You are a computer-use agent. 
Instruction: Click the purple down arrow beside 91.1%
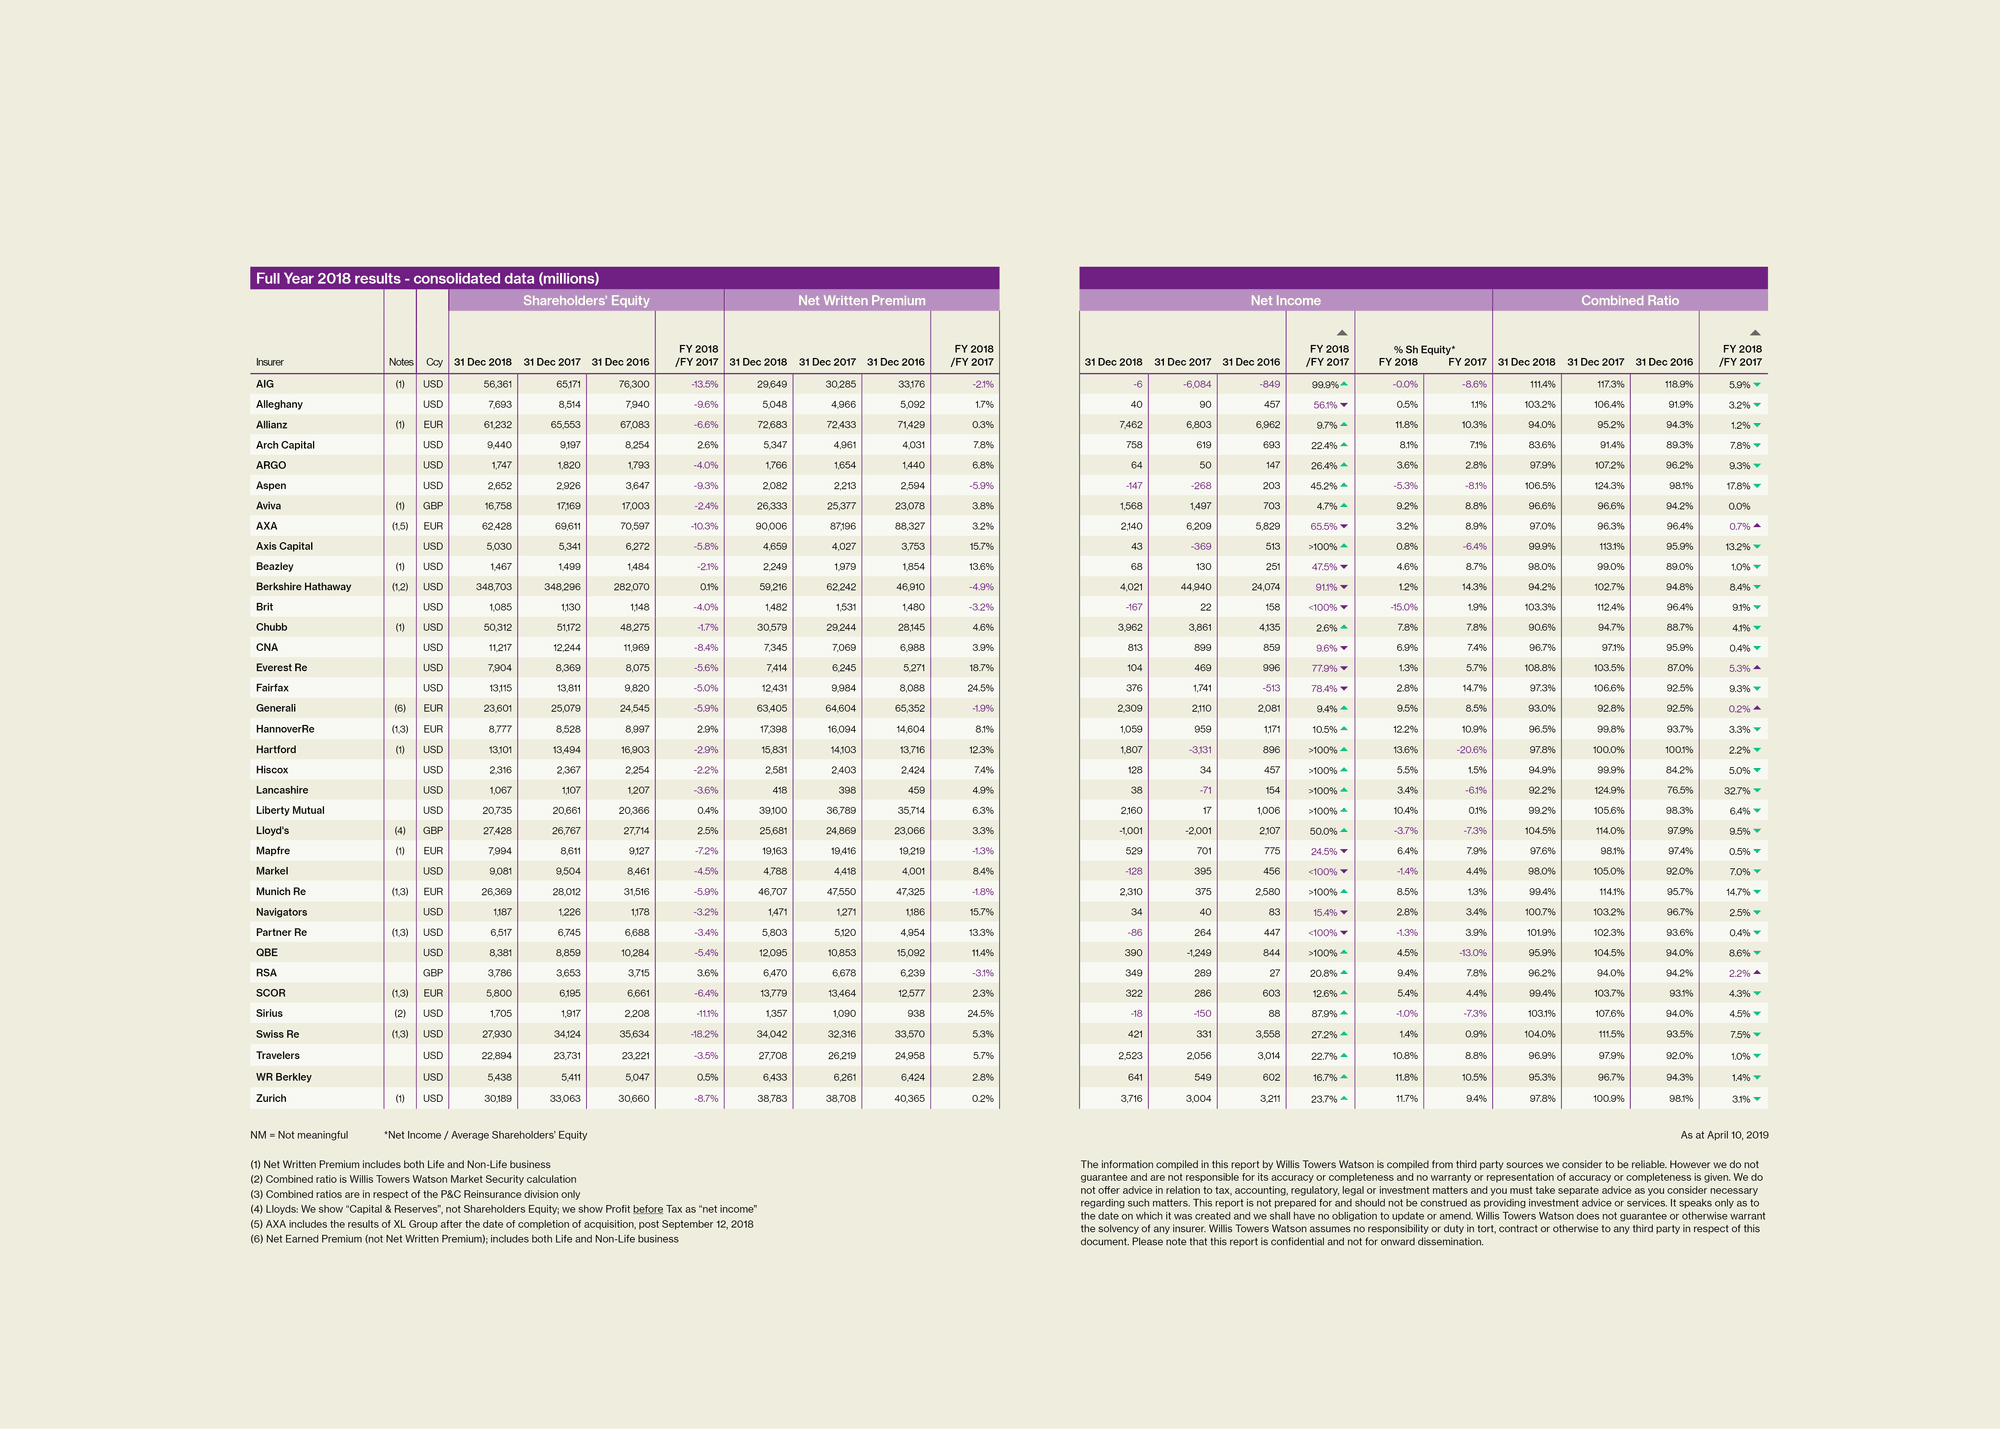1344,587
